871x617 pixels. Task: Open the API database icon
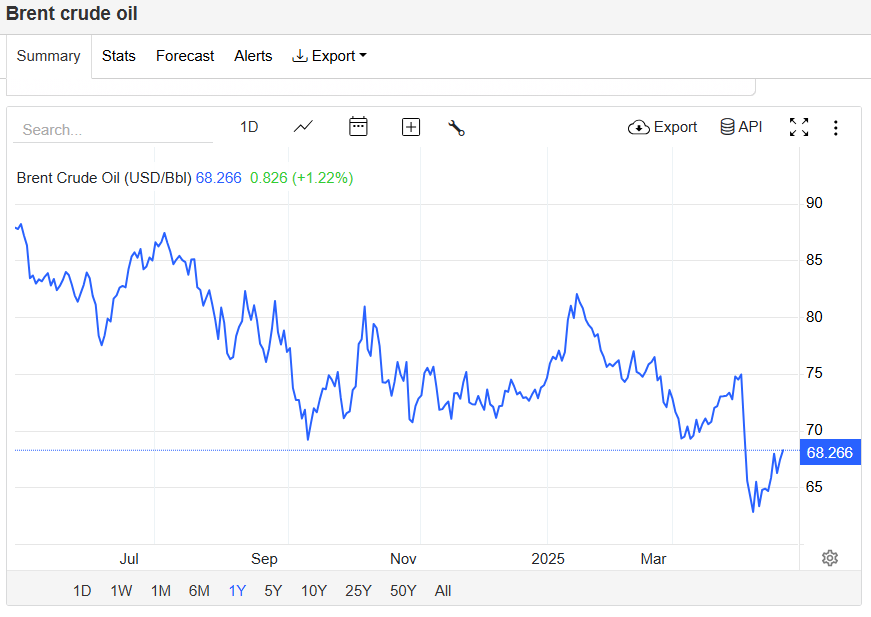tap(741, 127)
